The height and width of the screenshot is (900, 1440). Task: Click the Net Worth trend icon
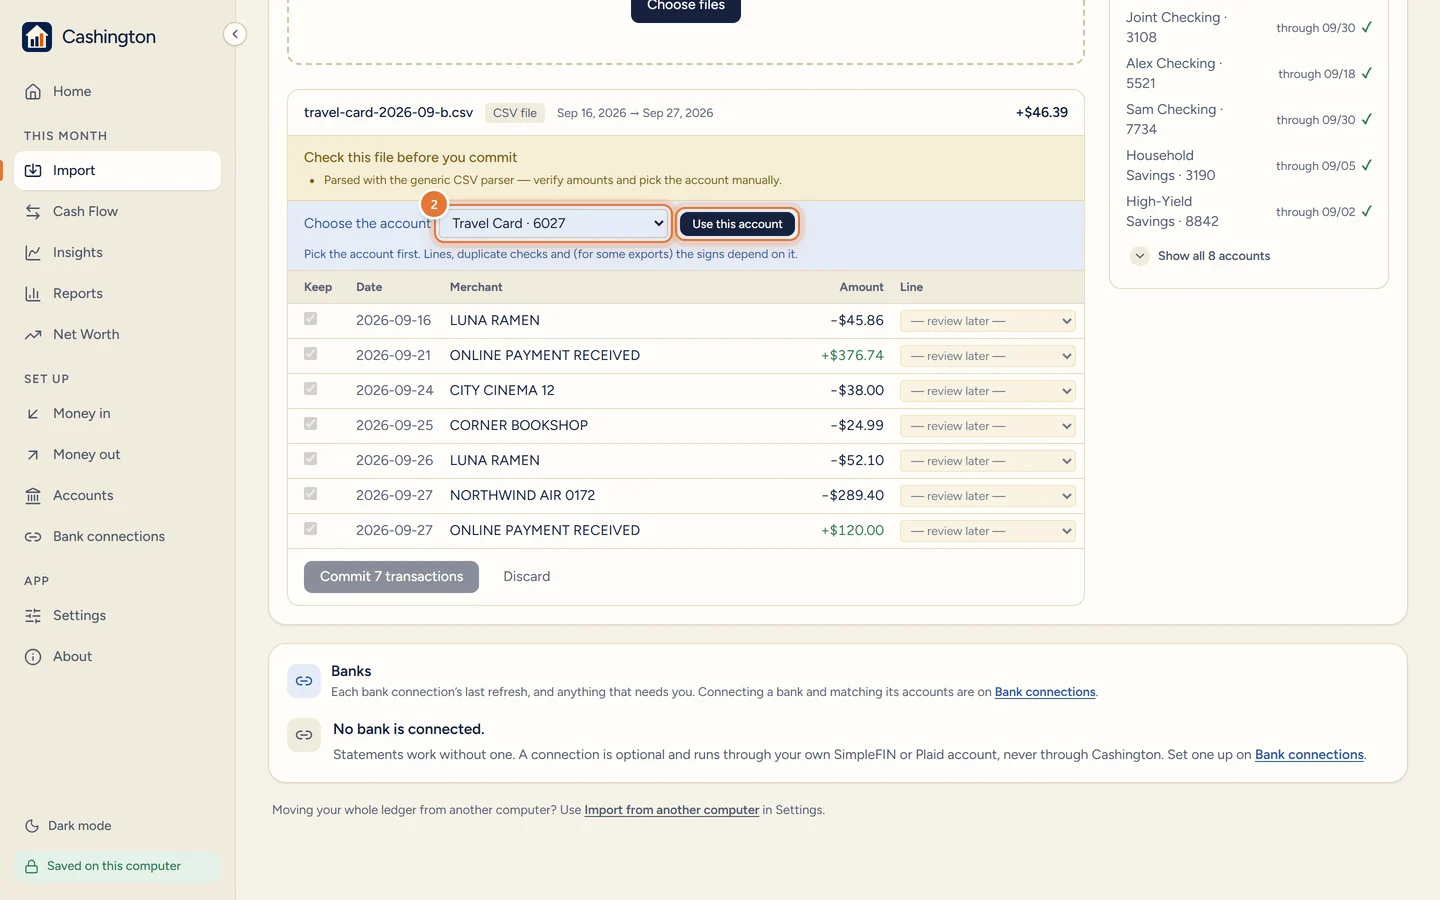point(33,335)
